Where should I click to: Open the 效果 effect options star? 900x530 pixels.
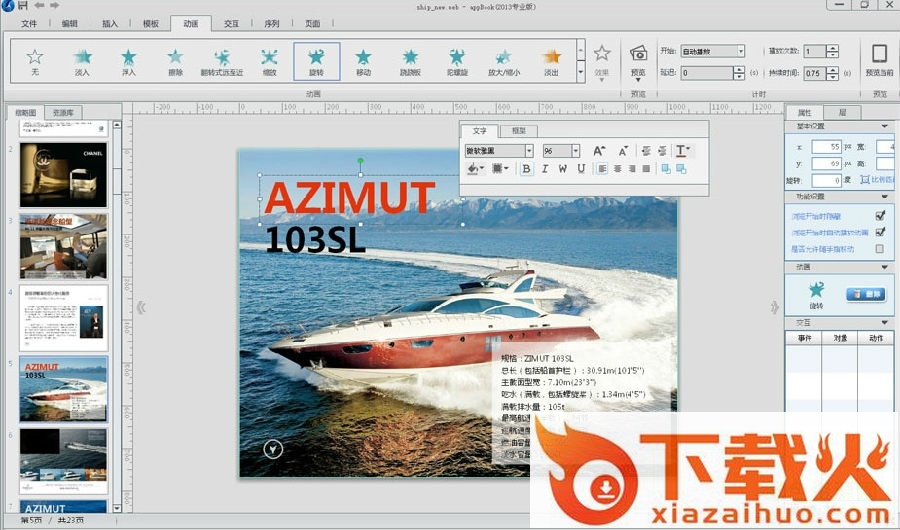pyautogui.click(x=602, y=61)
